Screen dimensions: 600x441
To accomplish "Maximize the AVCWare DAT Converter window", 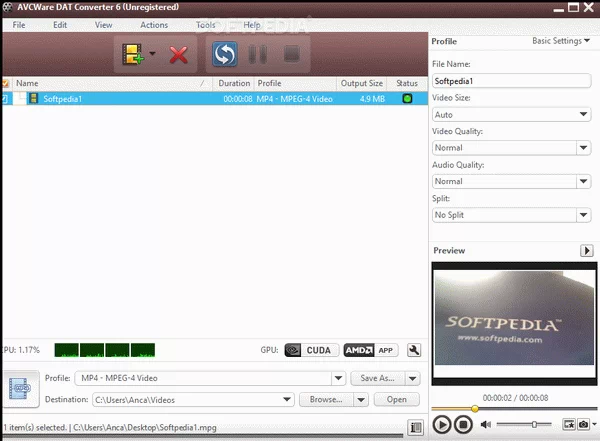I will click(x=573, y=7).
